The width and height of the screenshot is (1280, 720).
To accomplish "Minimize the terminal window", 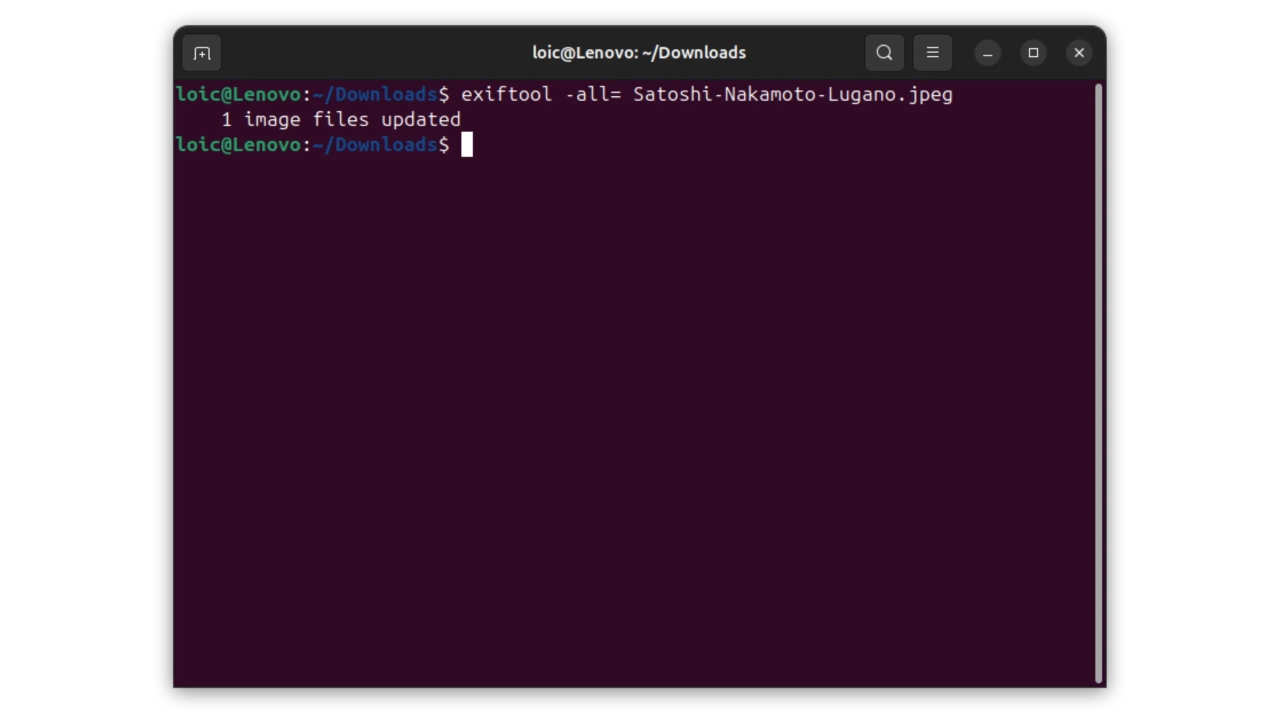I will click(x=987, y=53).
